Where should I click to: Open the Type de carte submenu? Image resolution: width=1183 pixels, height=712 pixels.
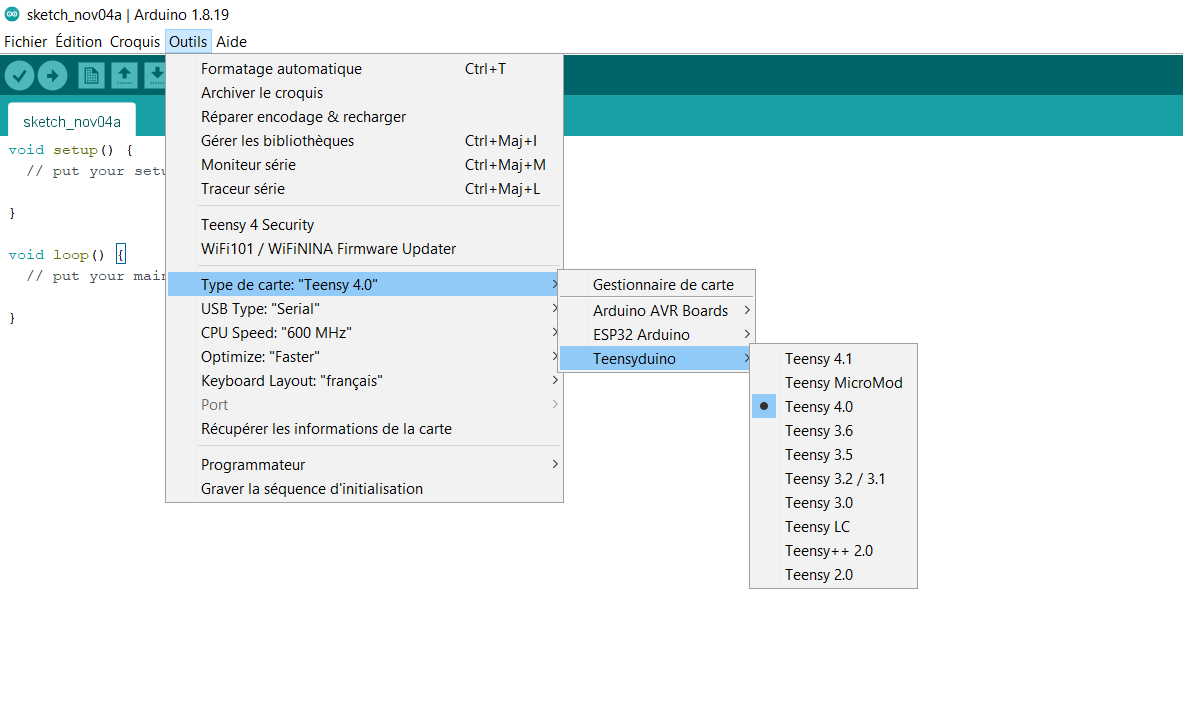click(x=364, y=284)
